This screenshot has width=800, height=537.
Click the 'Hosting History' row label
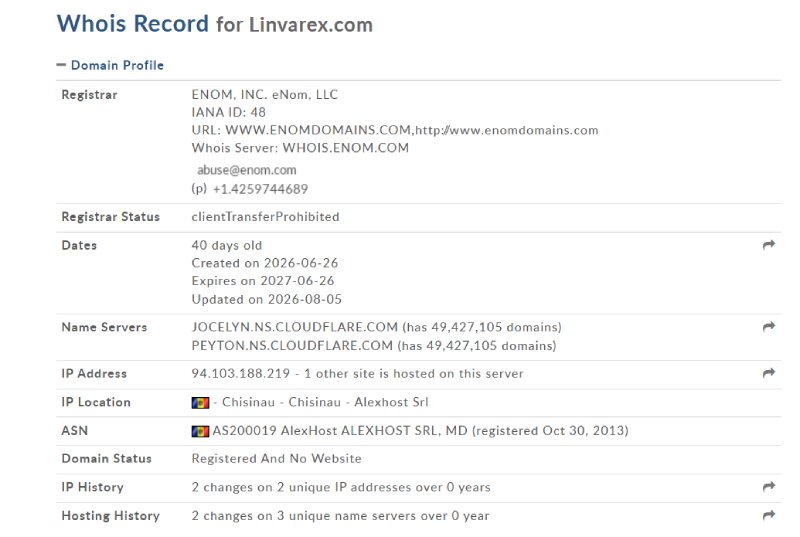[x=110, y=516]
